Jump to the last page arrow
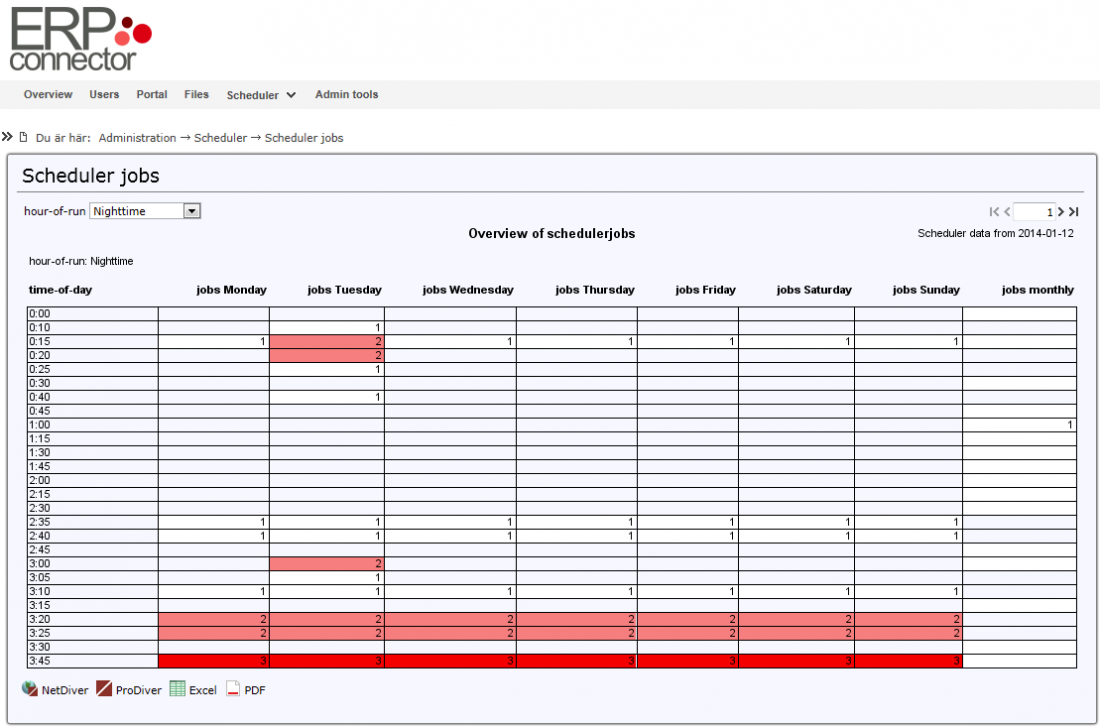Viewport: 1100px width, 727px height. coord(1074,212)
